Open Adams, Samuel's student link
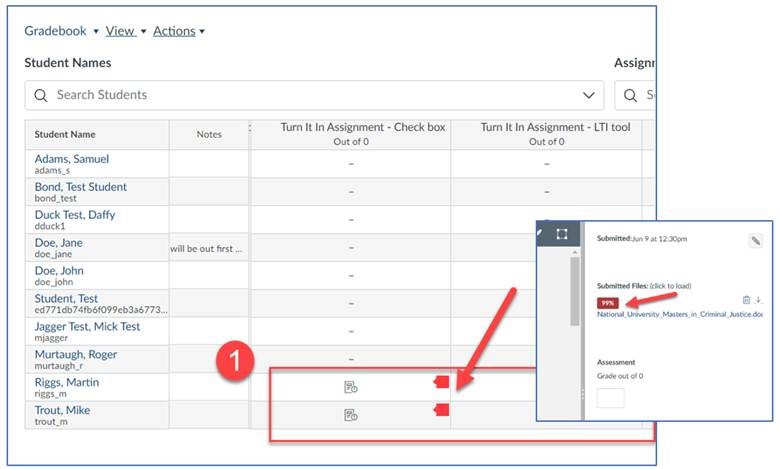 [71, 159]
